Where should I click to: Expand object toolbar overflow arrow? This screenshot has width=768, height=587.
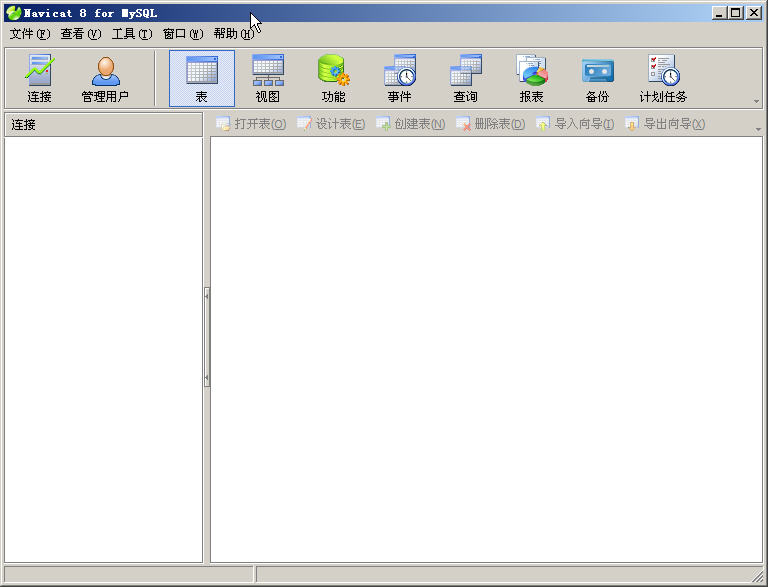click(x=757, y=129)
